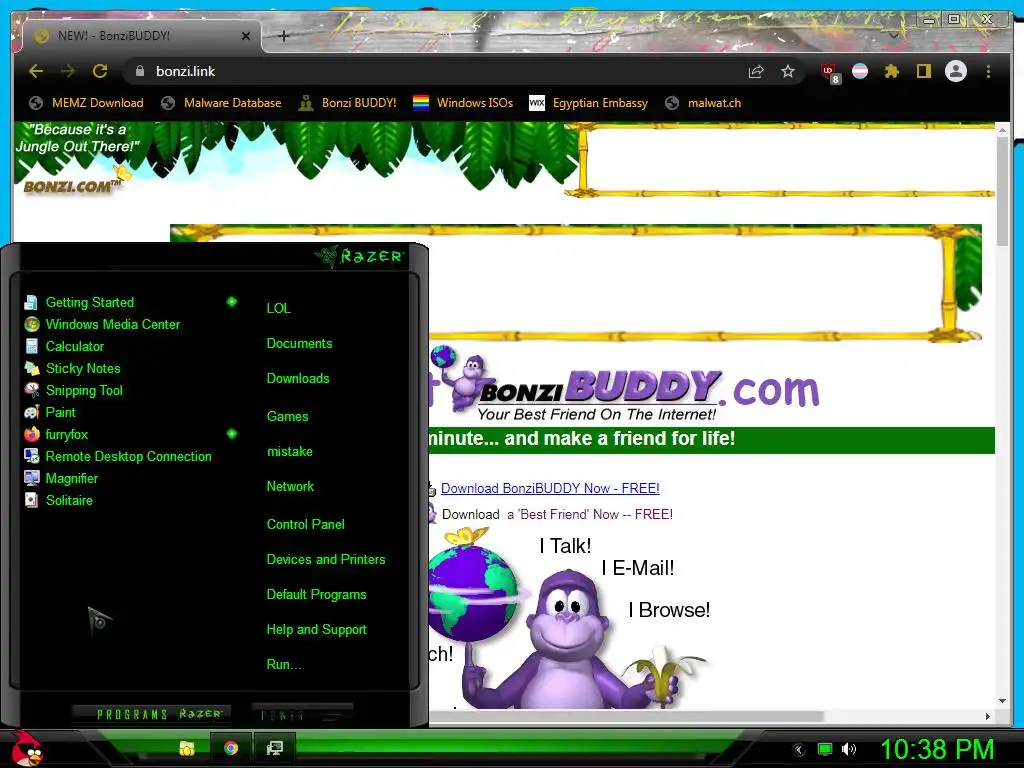Open Default Programs
Image resolution: width=1024 pixels, height=768 pixels.
[x=316, y=595]
